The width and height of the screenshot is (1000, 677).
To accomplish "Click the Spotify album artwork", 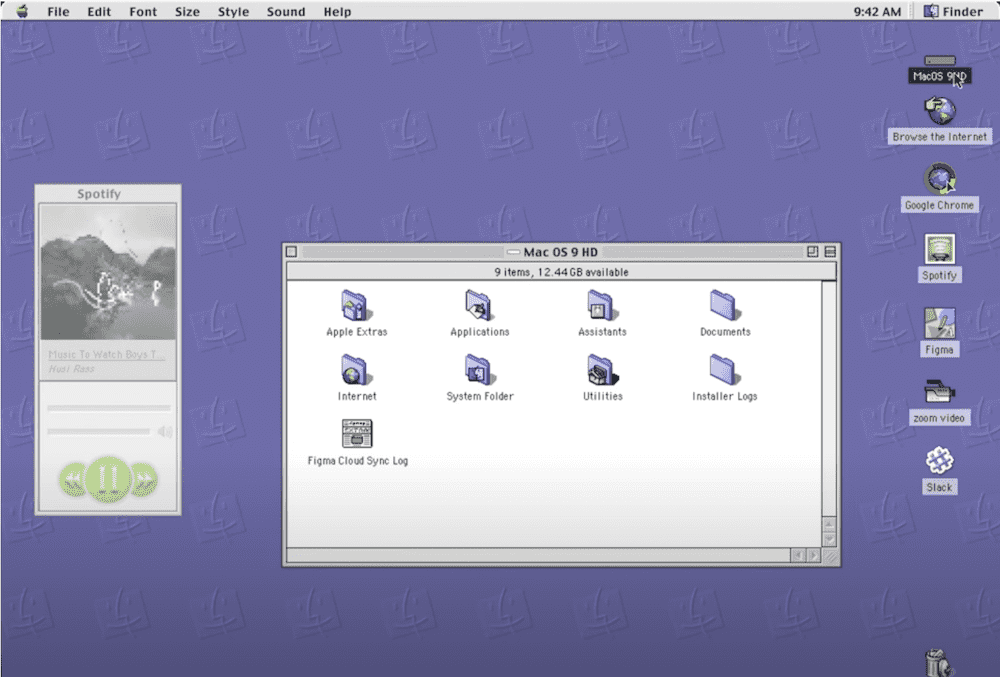I will (x=108, y=272).
